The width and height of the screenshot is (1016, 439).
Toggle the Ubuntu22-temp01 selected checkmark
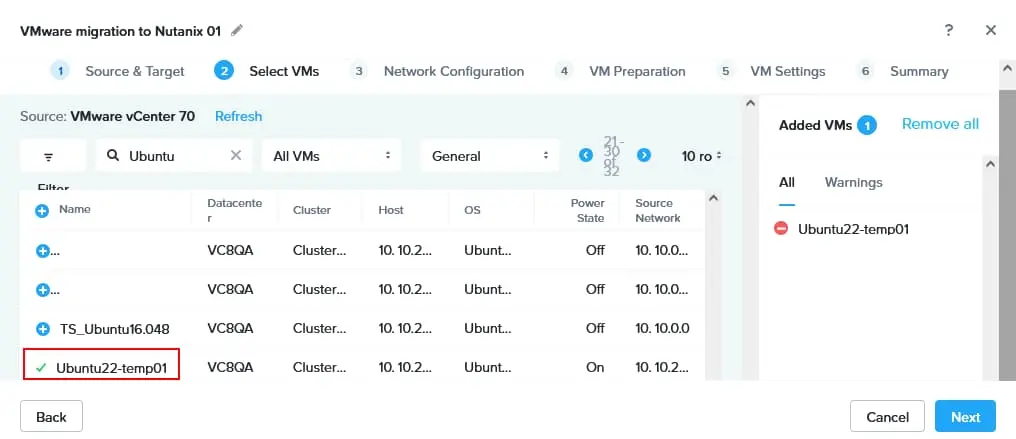tap(41, 368)
